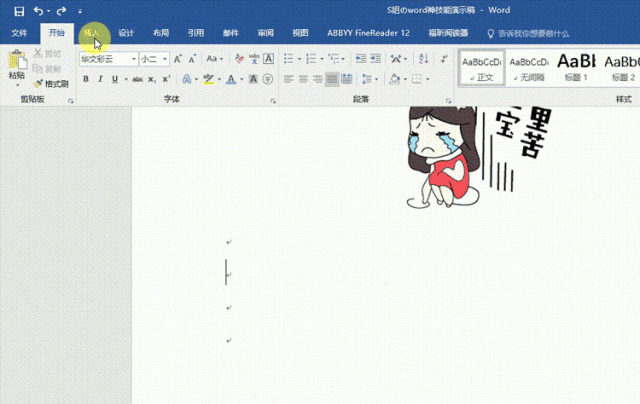Switch to the 布局 (Layout) tab
Image resolution: width=640 pixels, height=404 pixels.
pos(161,33)
